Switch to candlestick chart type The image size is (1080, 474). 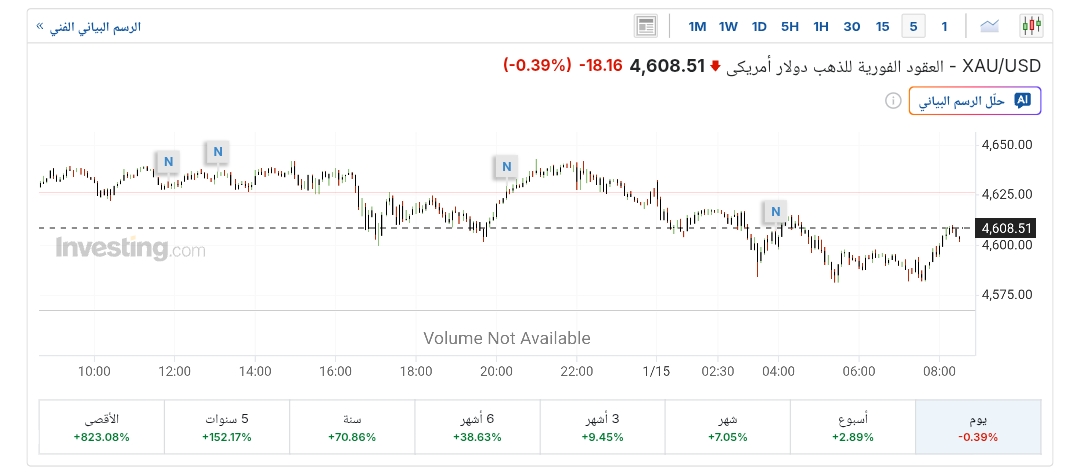click(1031, 26)
